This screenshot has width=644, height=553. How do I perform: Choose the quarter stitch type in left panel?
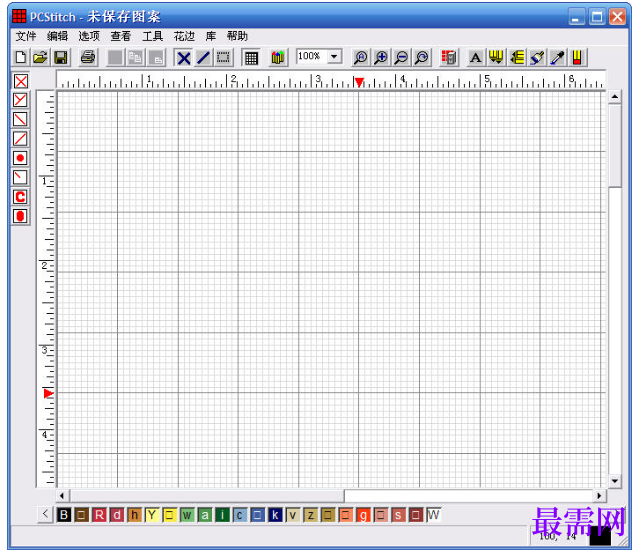(x=21, y=177)
